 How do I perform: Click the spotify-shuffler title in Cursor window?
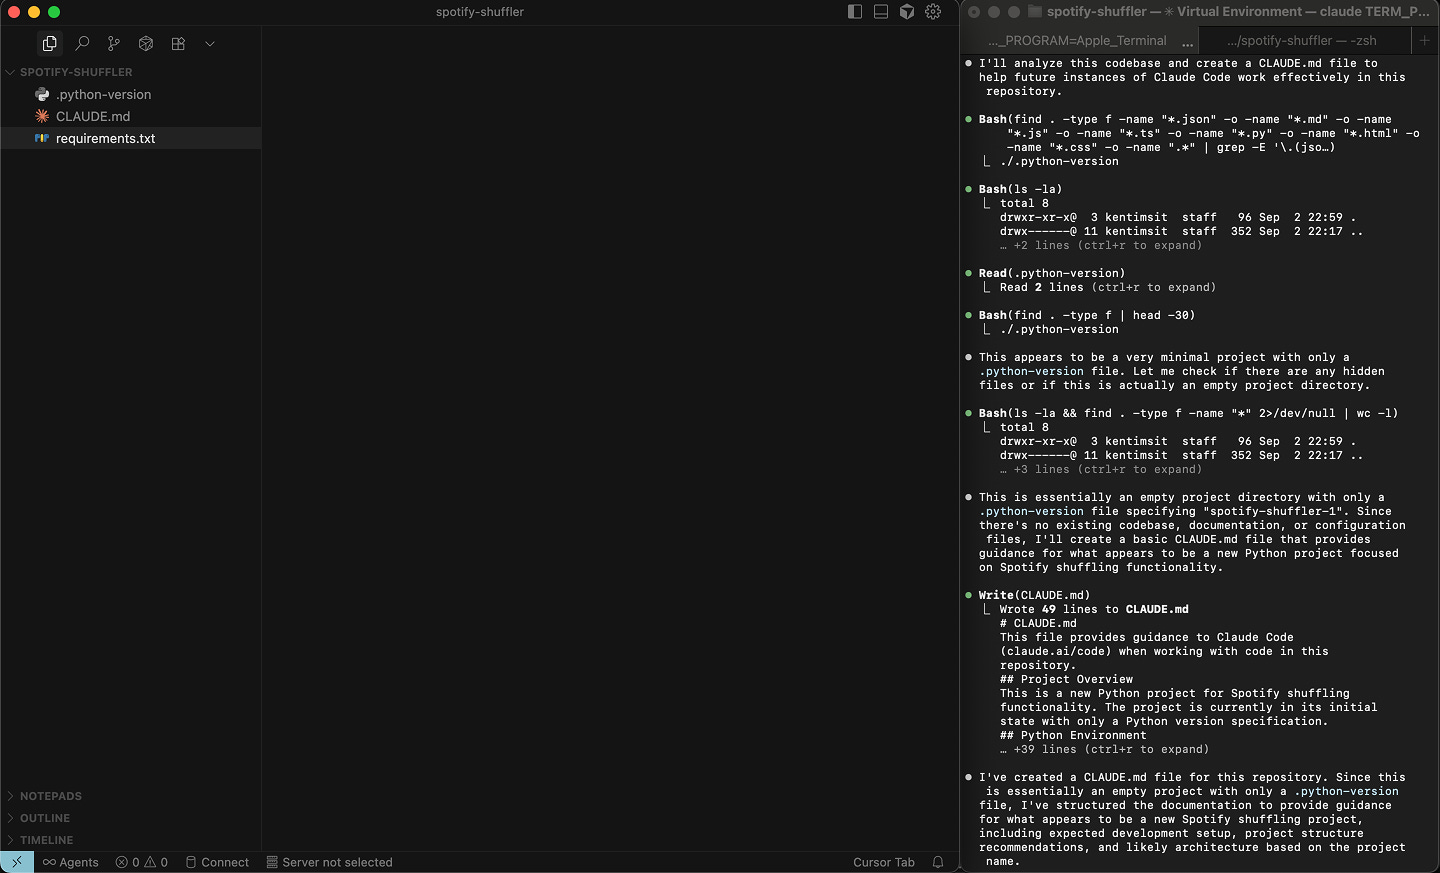[x=480, y=12]
